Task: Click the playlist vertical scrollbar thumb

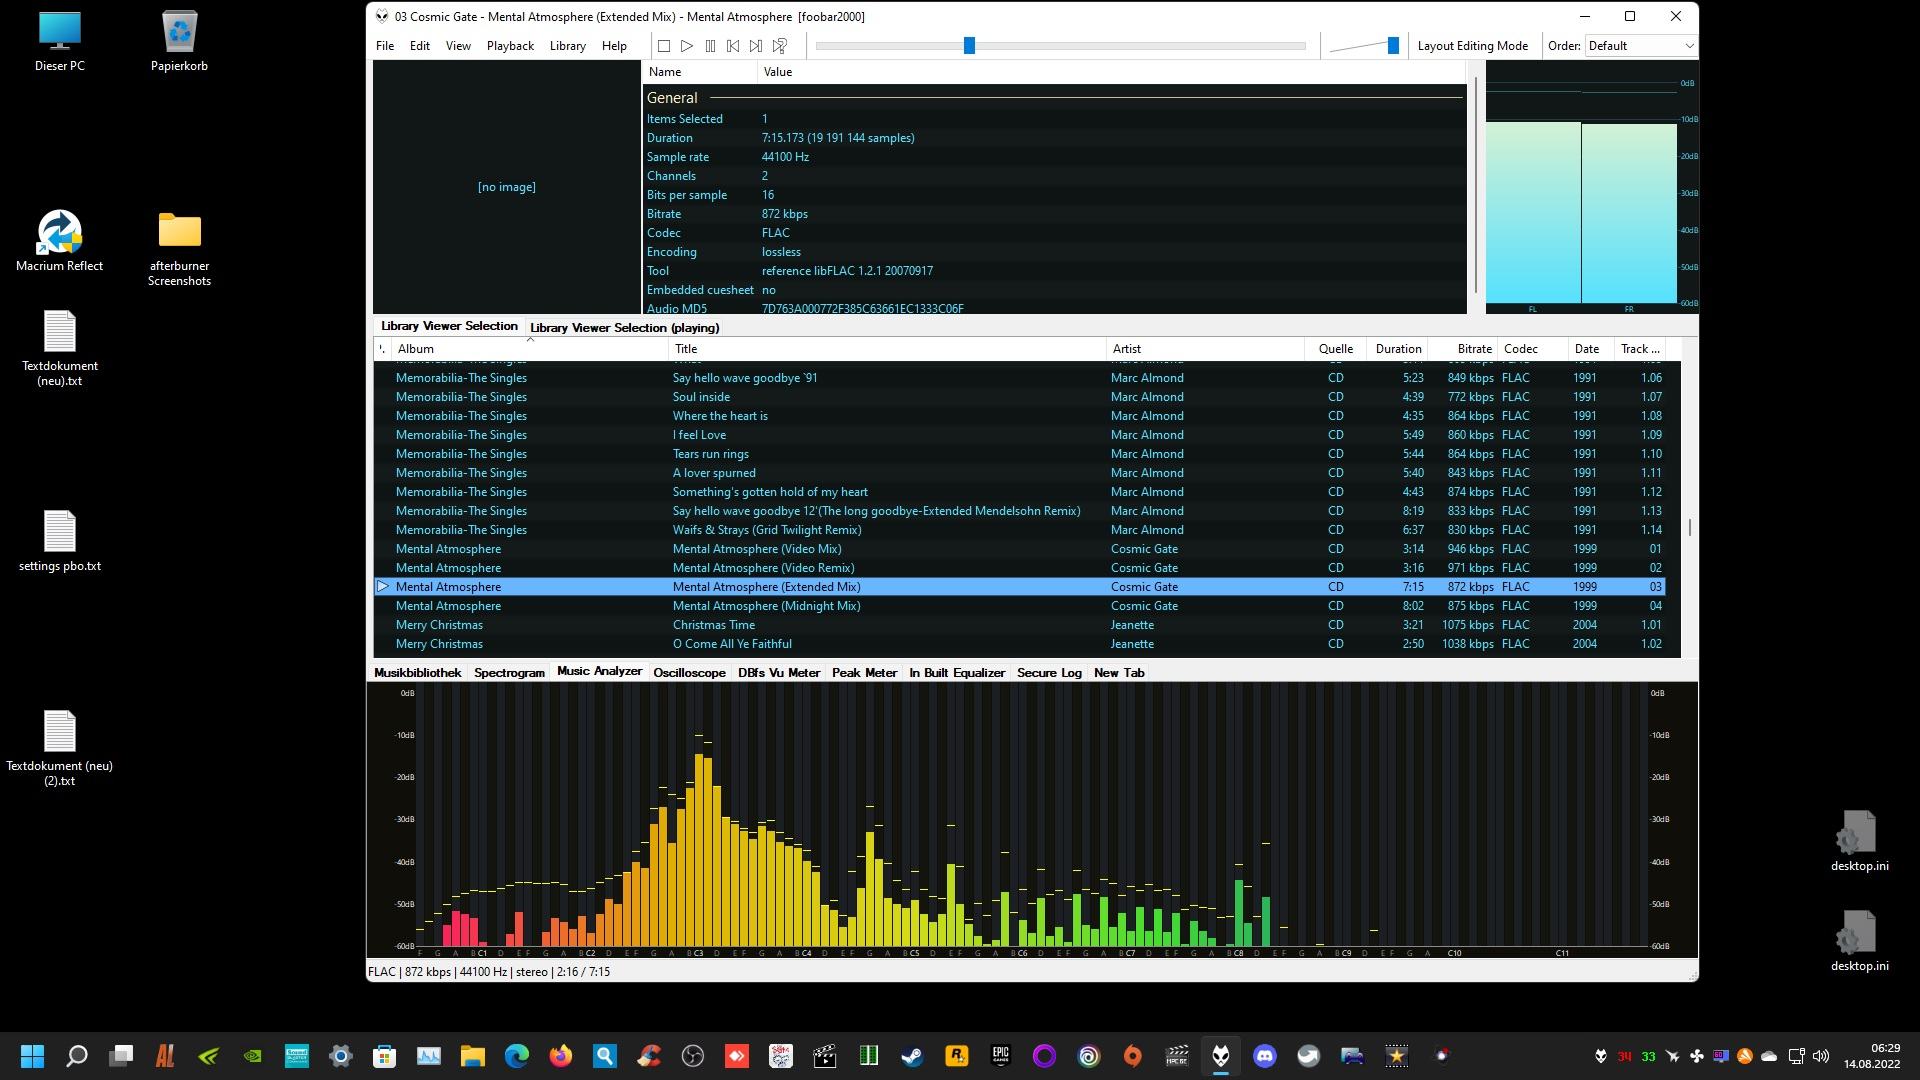Action: pos(1689,527)
